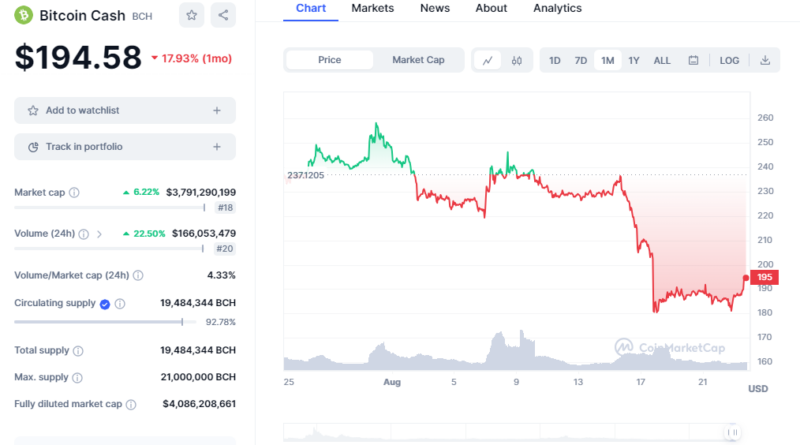Expand Track in portfolio plus

point(217,147)
